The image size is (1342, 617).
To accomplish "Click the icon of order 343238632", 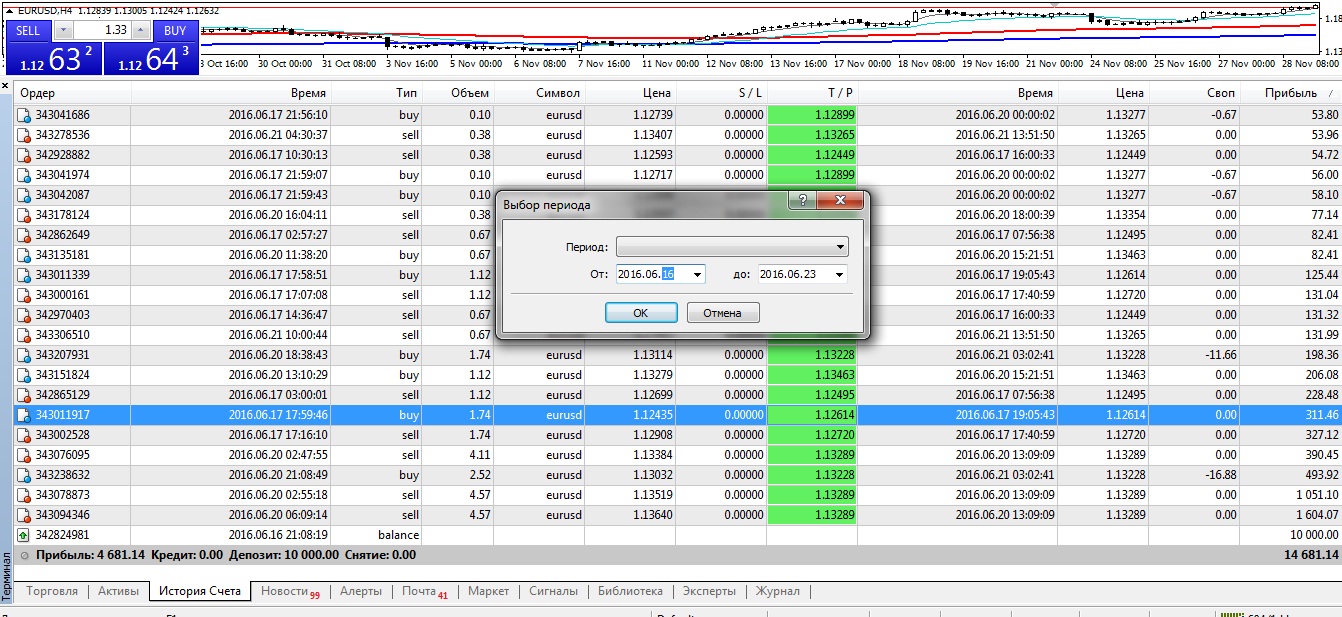I will (x=24, y=475).
